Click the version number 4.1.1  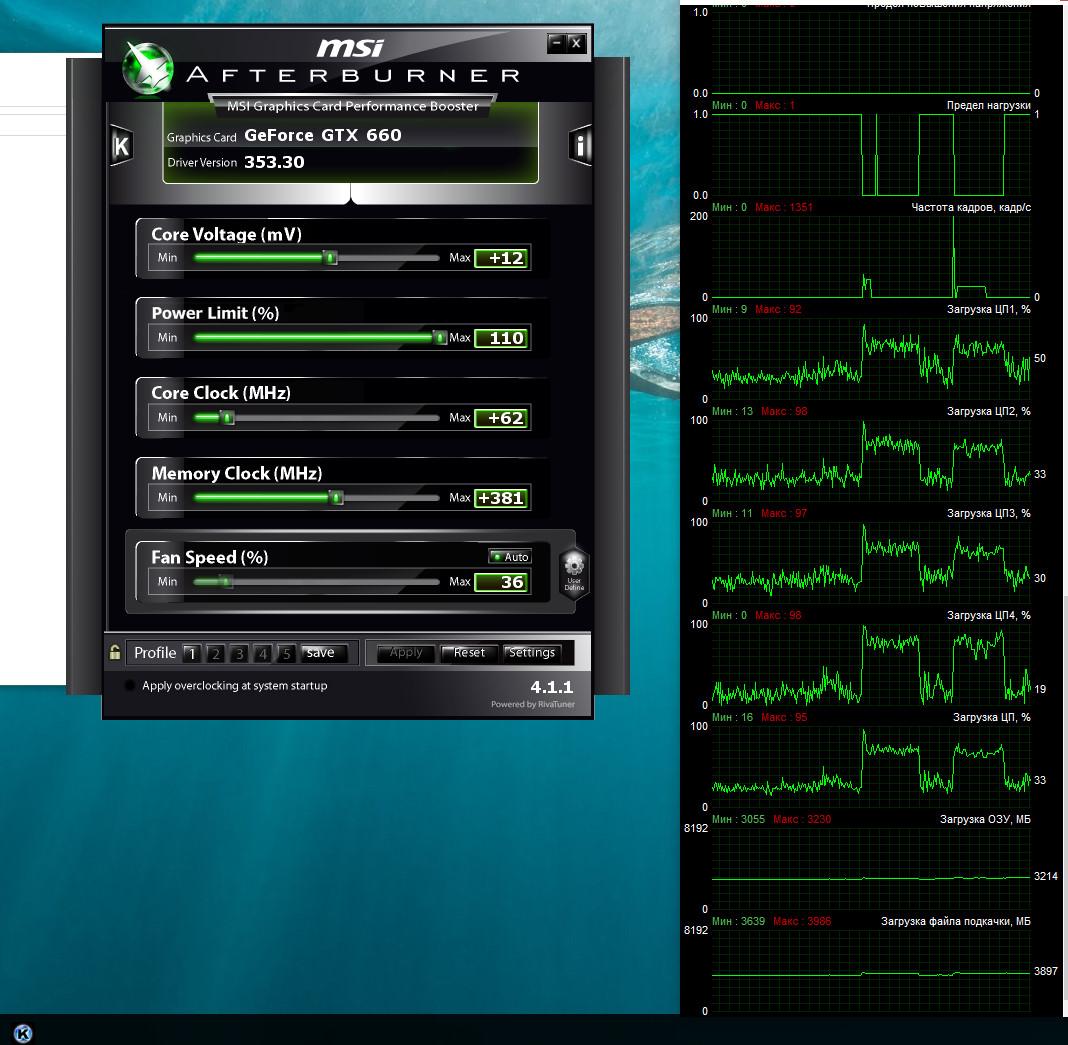click(x=552, y=687)
